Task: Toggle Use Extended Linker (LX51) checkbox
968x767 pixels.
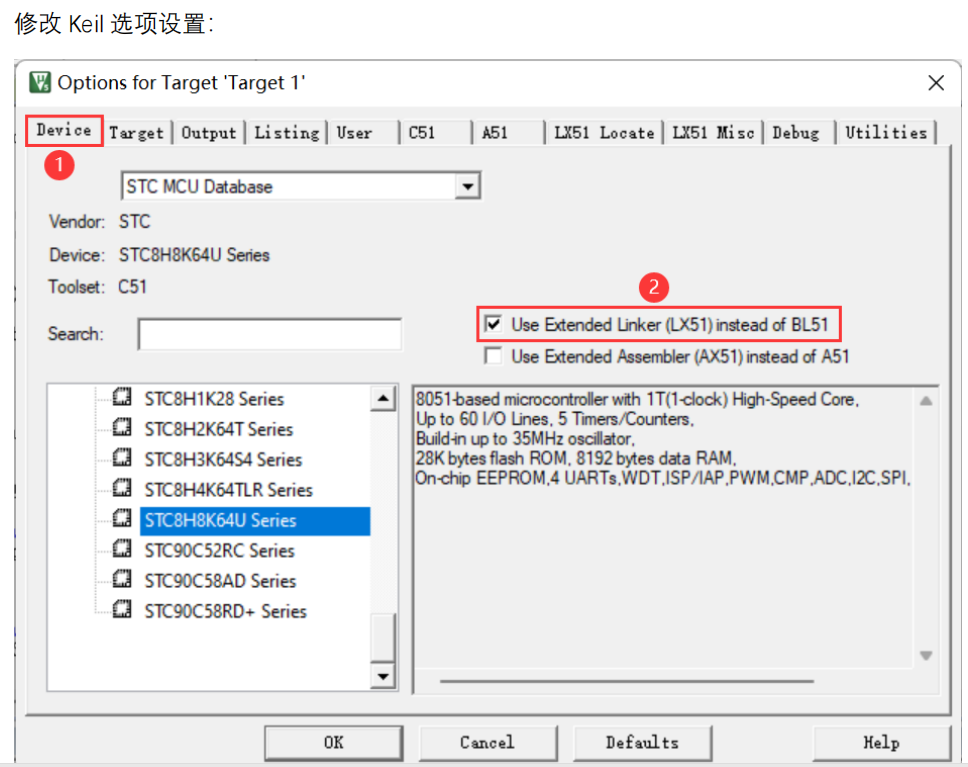Action: pyautogui.click(x=493, y=324)
